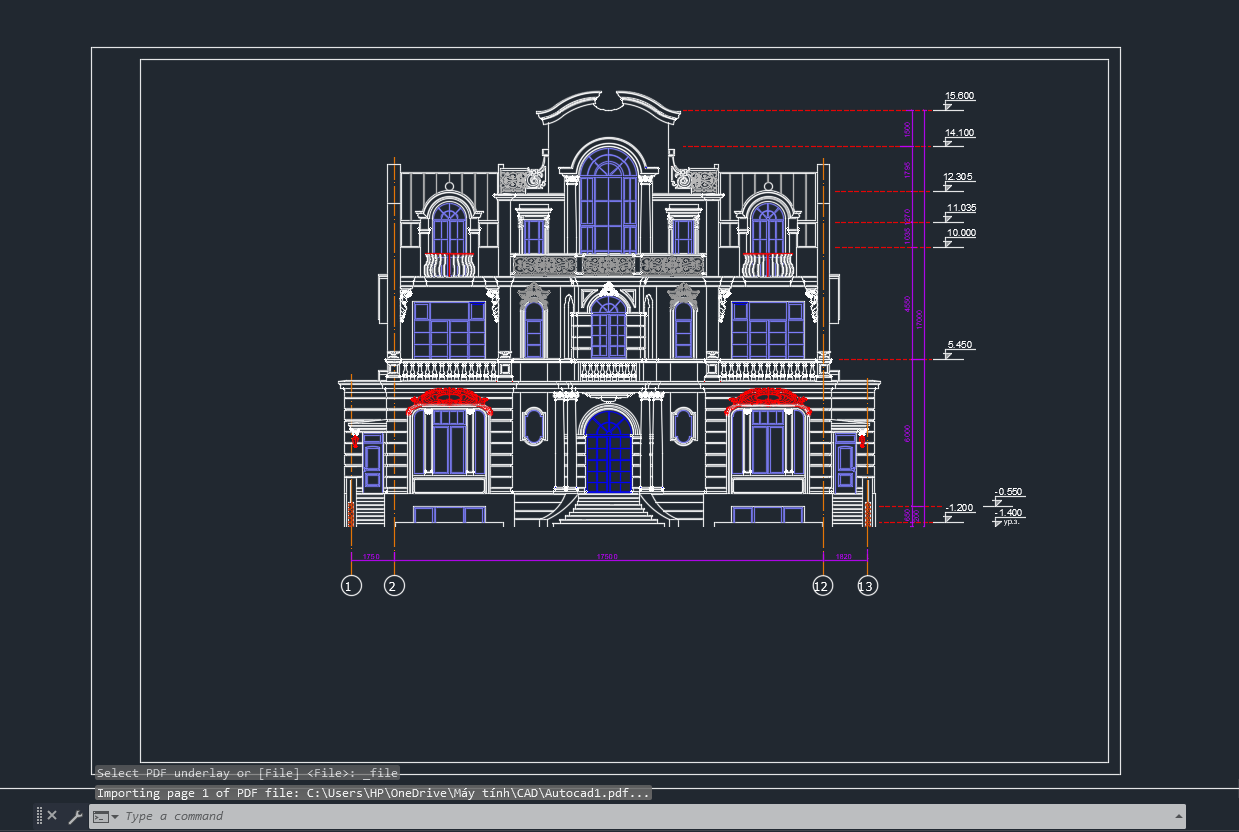Select the vertical dimension text 4550

[908, 303]
